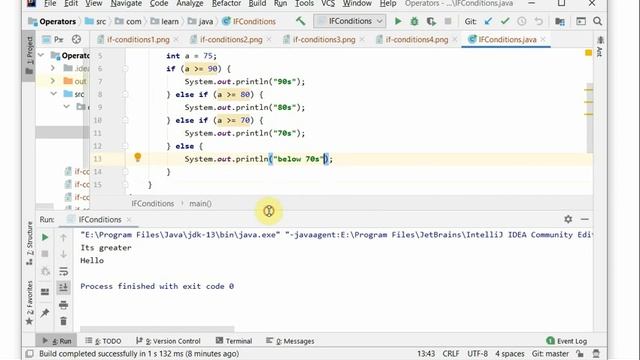Hide the Run tool window with minus icon
Image resolution: width=640 pixels, height=360 pixels.
584,219
